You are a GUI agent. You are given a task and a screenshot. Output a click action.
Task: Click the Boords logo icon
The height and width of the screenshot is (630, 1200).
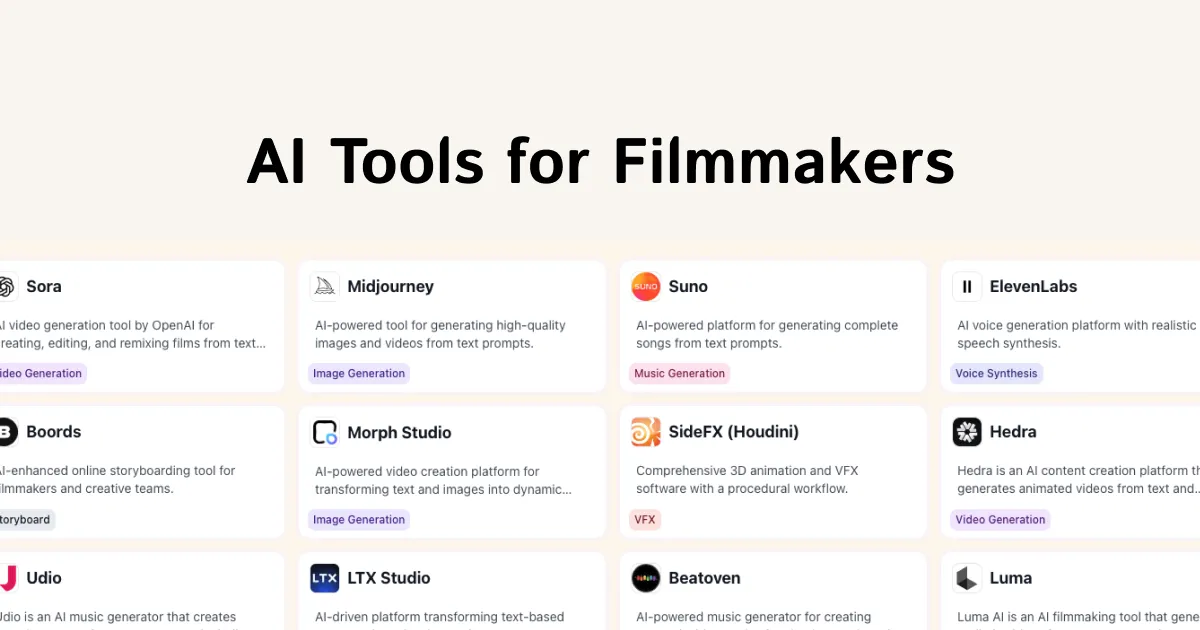8,432
